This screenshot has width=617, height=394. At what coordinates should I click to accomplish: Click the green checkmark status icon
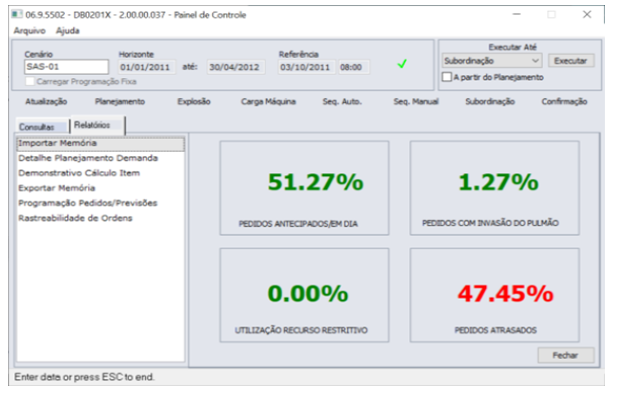coord(402,64)
